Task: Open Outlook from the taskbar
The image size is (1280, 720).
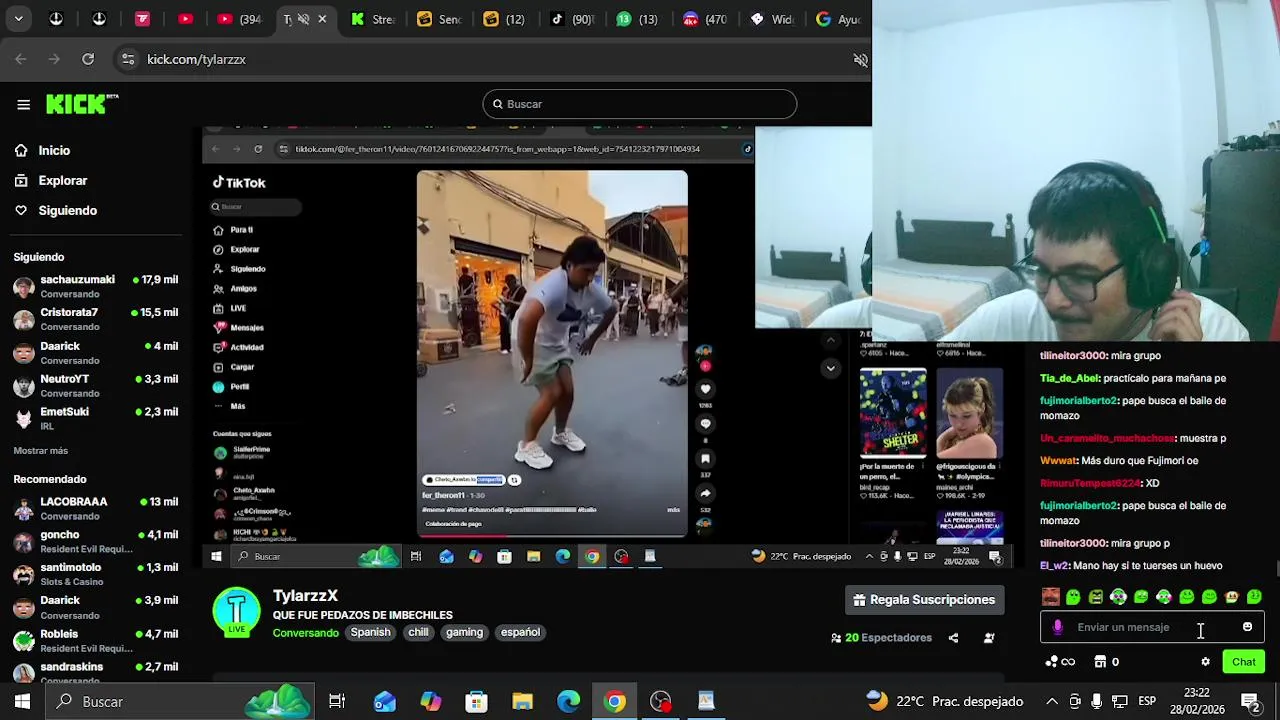Action: [385, 702]
